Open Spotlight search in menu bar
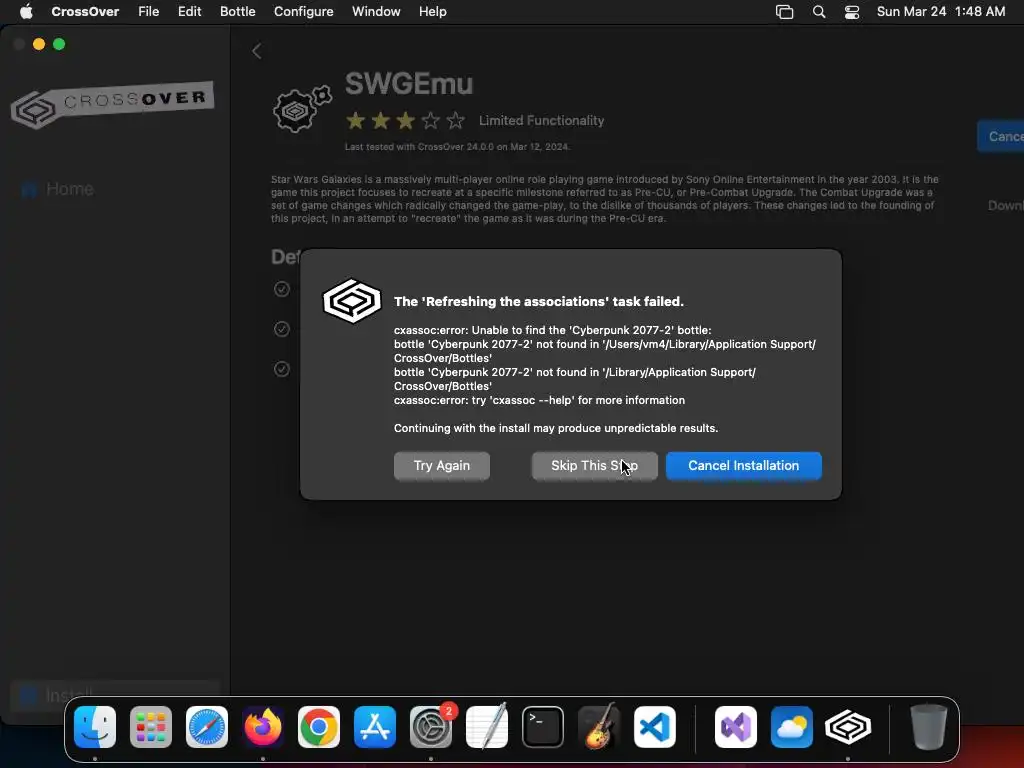 tap(819, 12)
